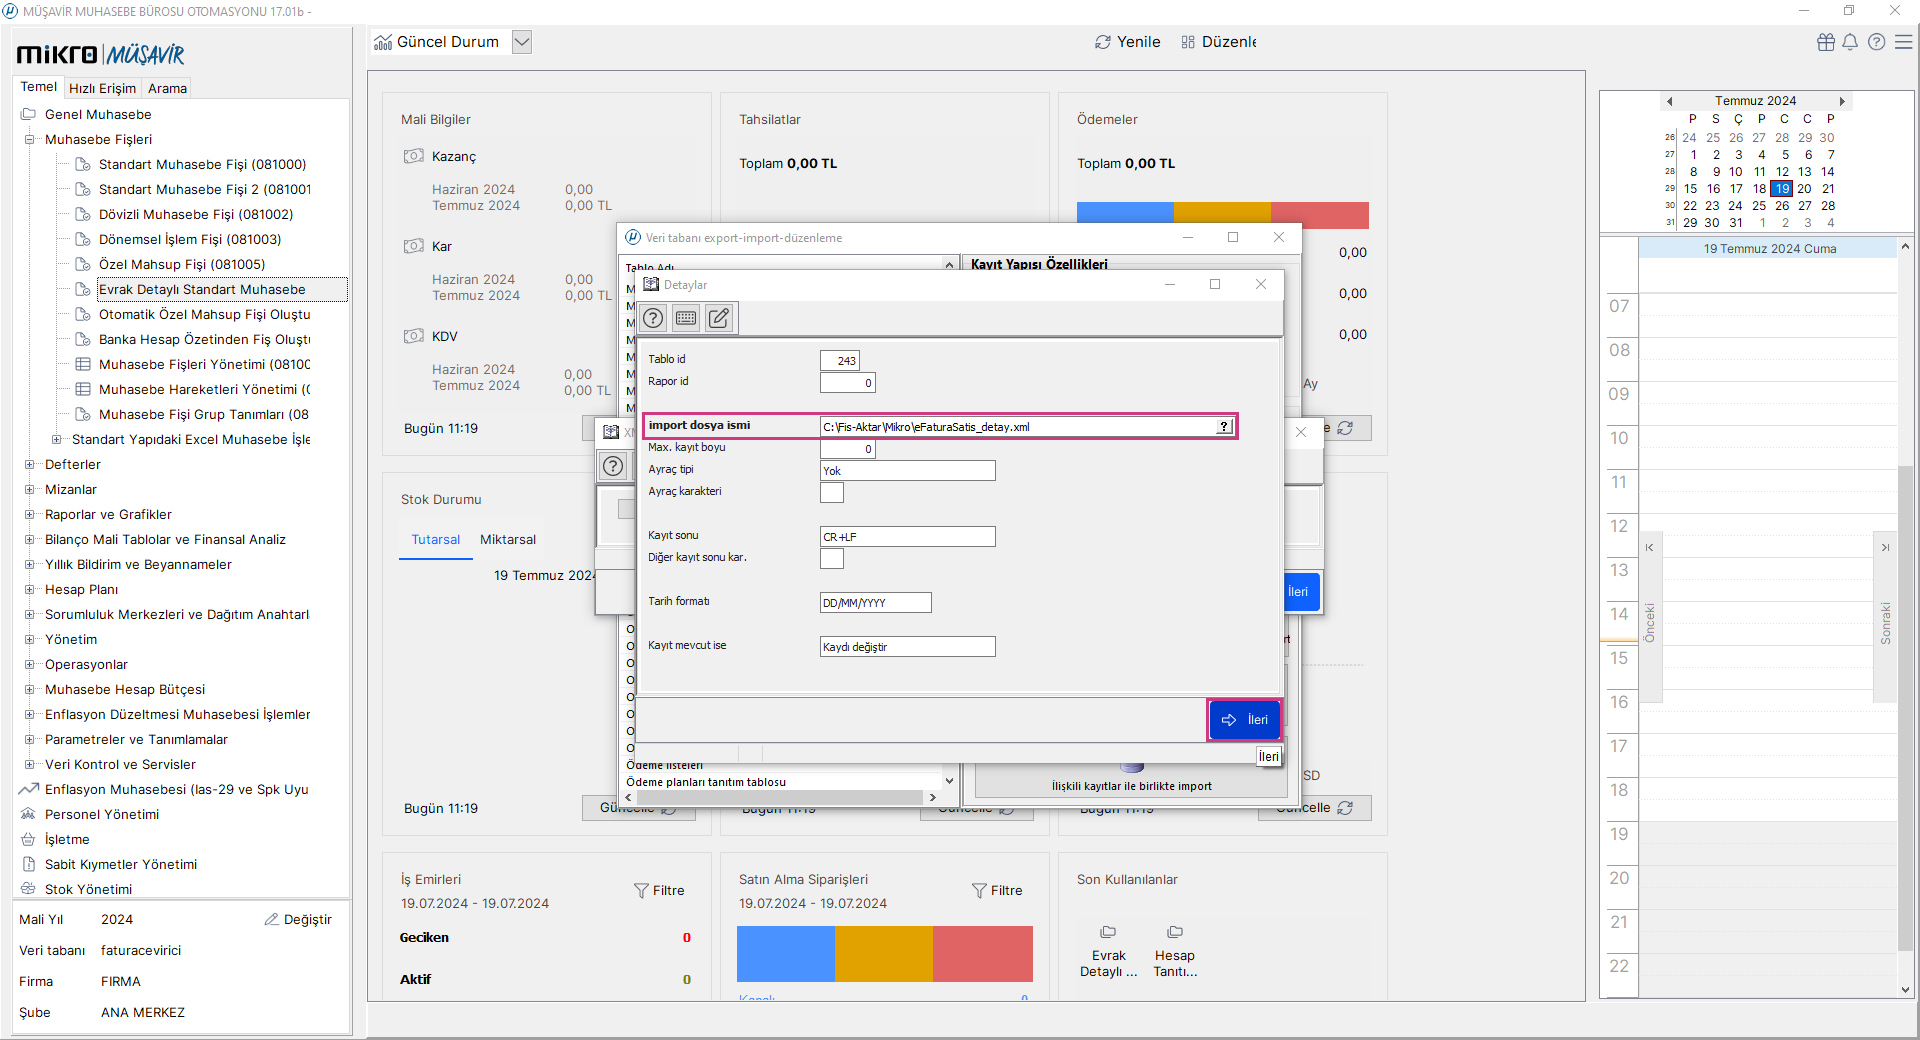Expand the Defterler tree node
This screenshot has width=1920, height=1040.
tap(29, 464)
